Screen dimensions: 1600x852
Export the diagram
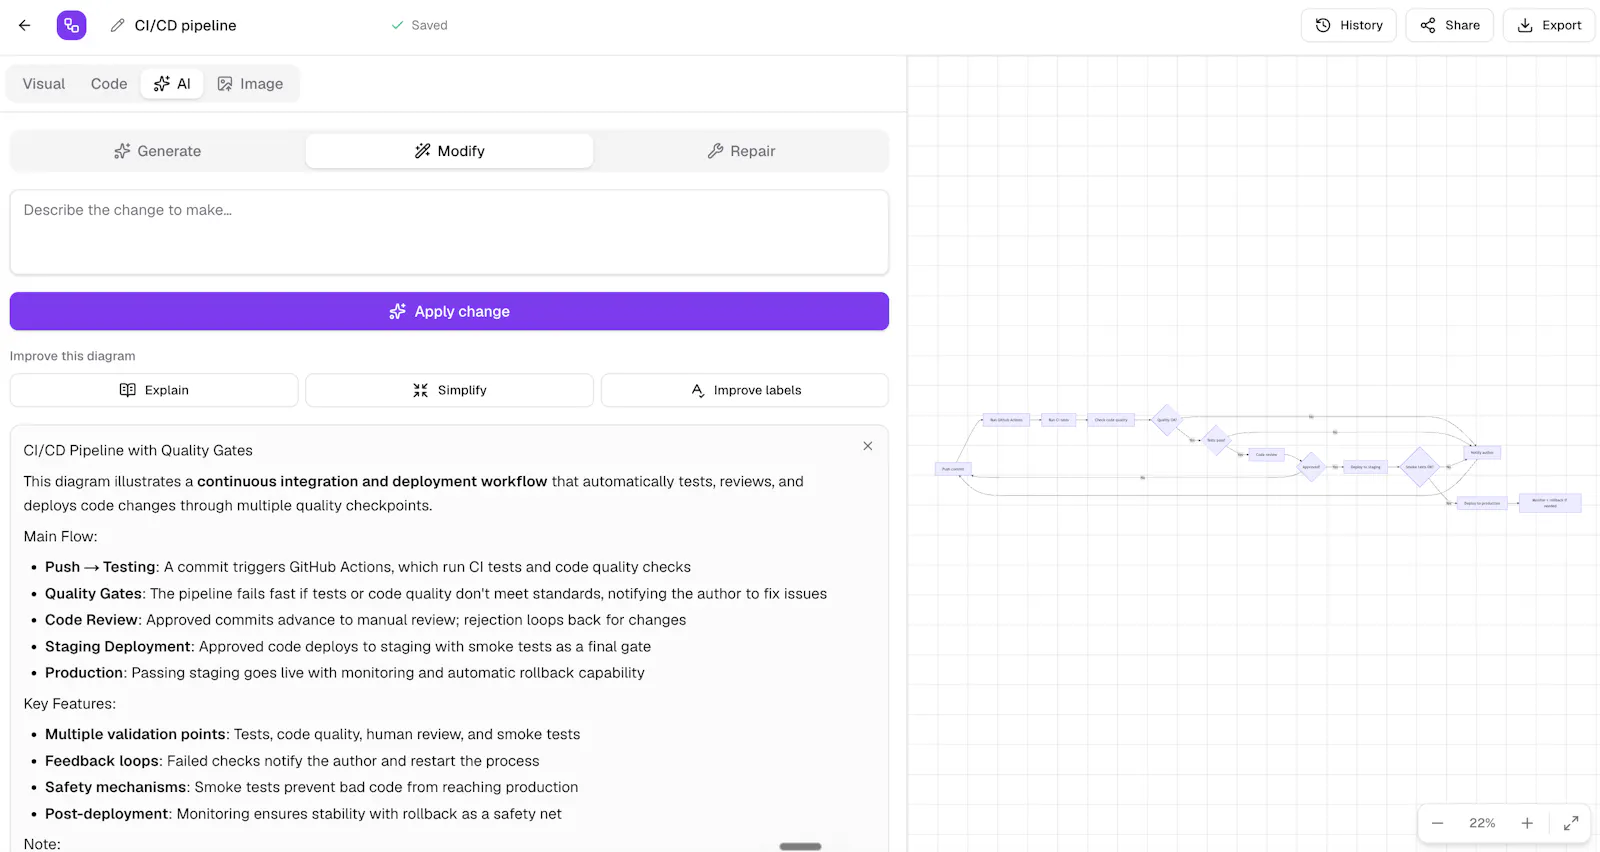point(1549,25)
